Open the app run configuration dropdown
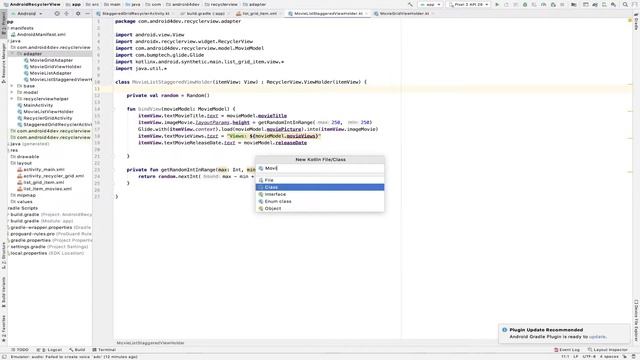This screenshot has width=640, height=360. 430,4
